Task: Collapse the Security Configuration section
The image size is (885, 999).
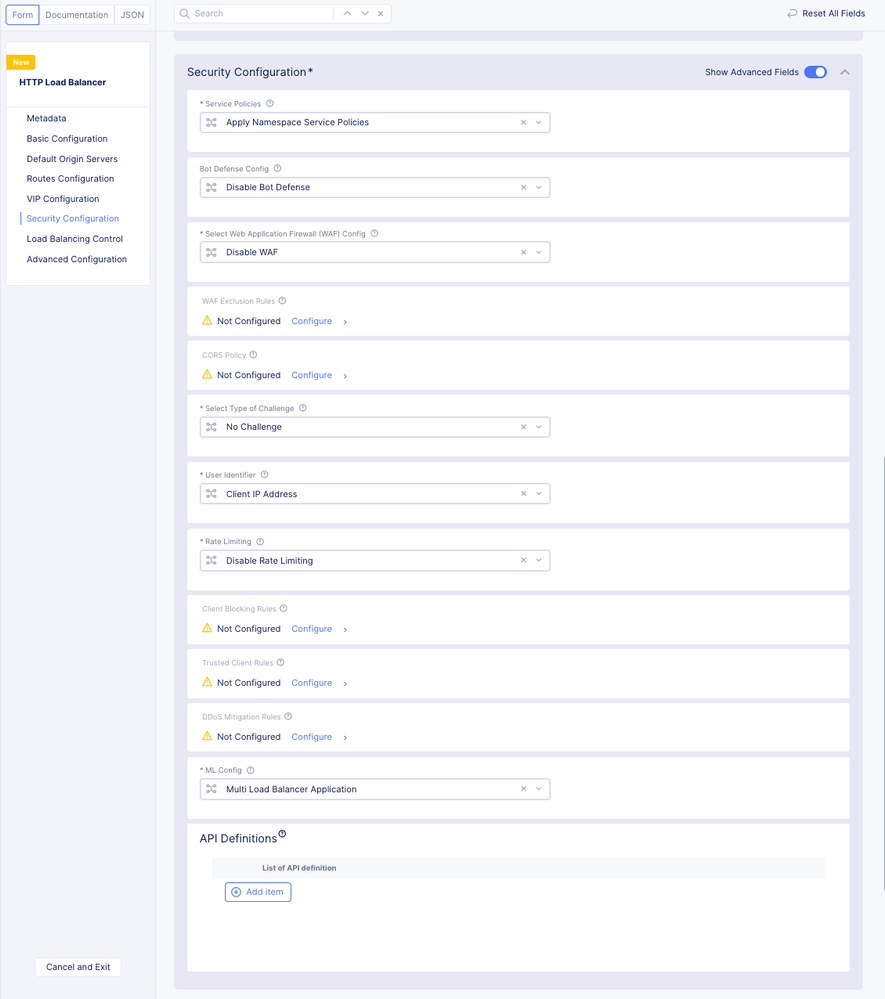Action: pyautogui.click(x=845, y=72)
